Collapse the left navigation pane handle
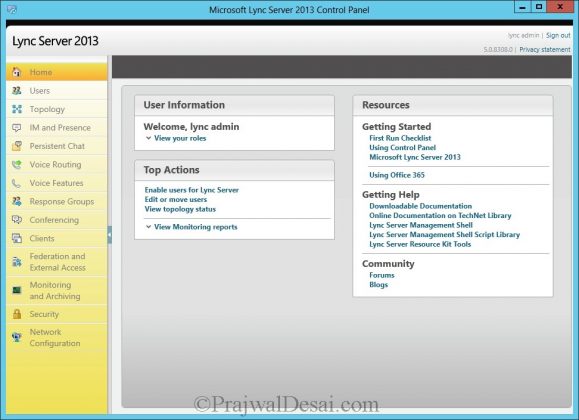 [110, 235]
